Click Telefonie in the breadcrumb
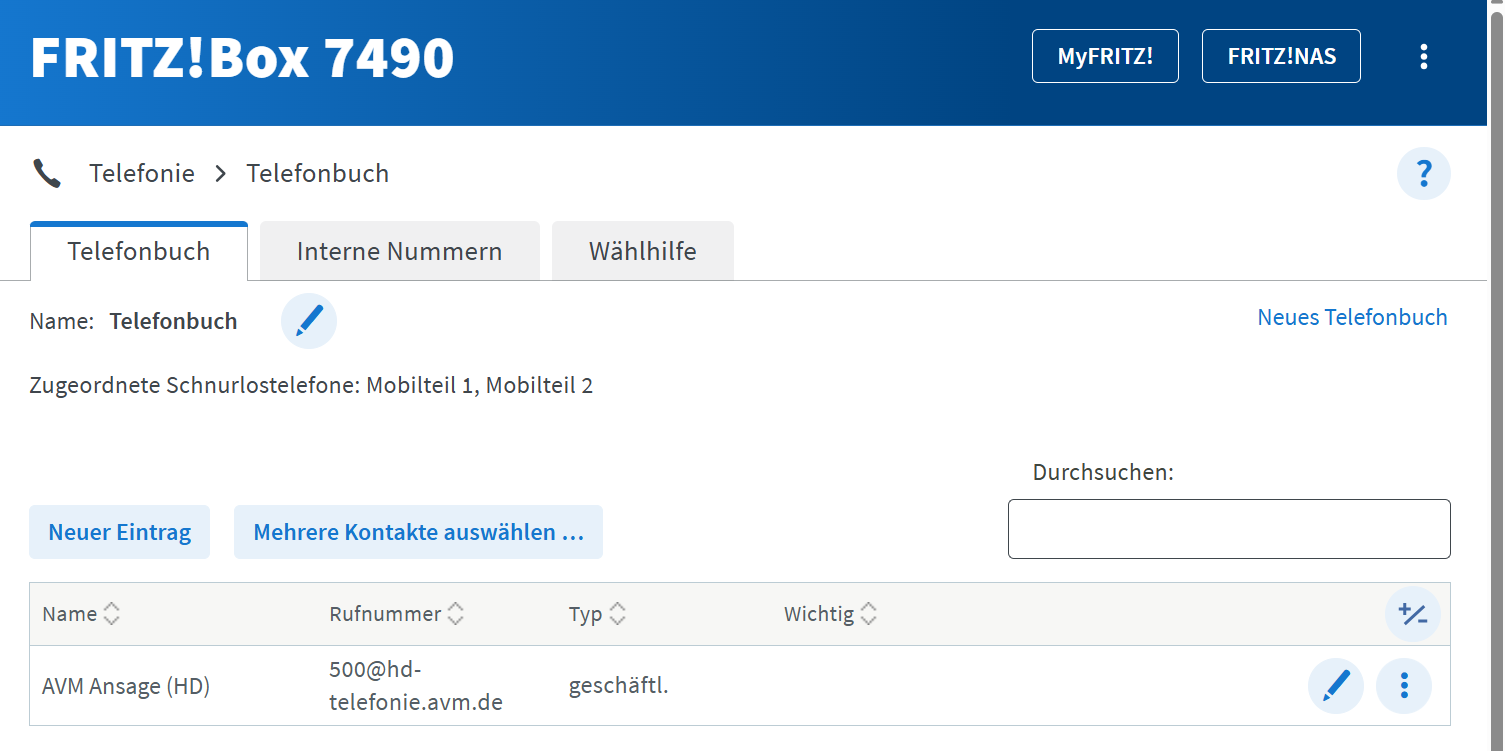The width and height of the screenshot is (1505, 751). (x=142, y=173)
